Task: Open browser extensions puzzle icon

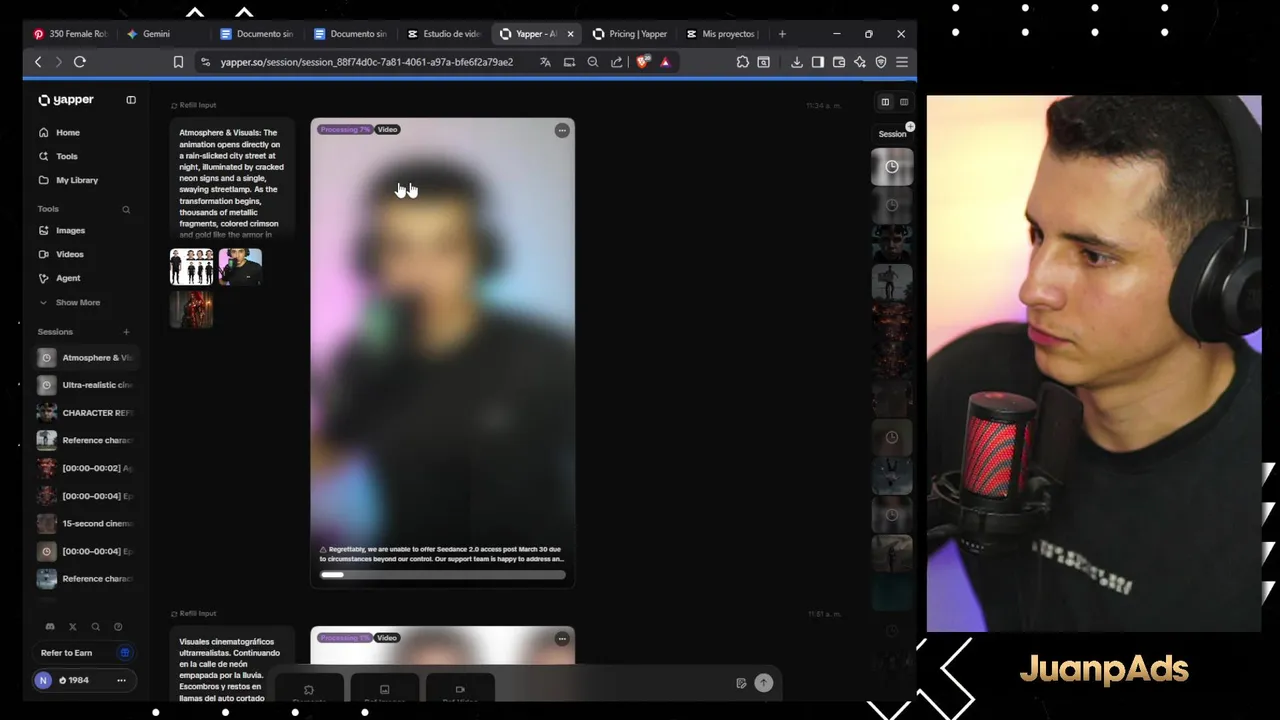Action: coord(742,62)
